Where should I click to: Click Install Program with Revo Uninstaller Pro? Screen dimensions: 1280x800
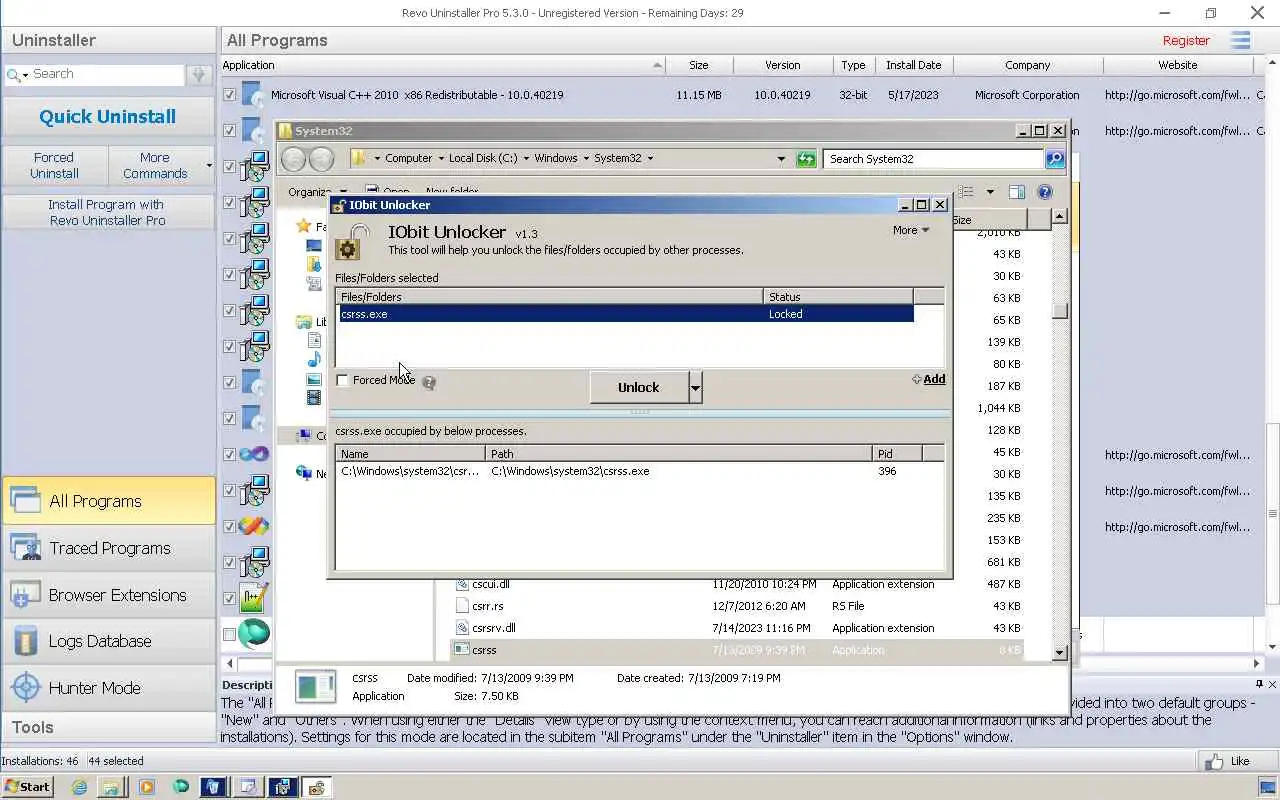pyautogui.click(x=108, y=212)
